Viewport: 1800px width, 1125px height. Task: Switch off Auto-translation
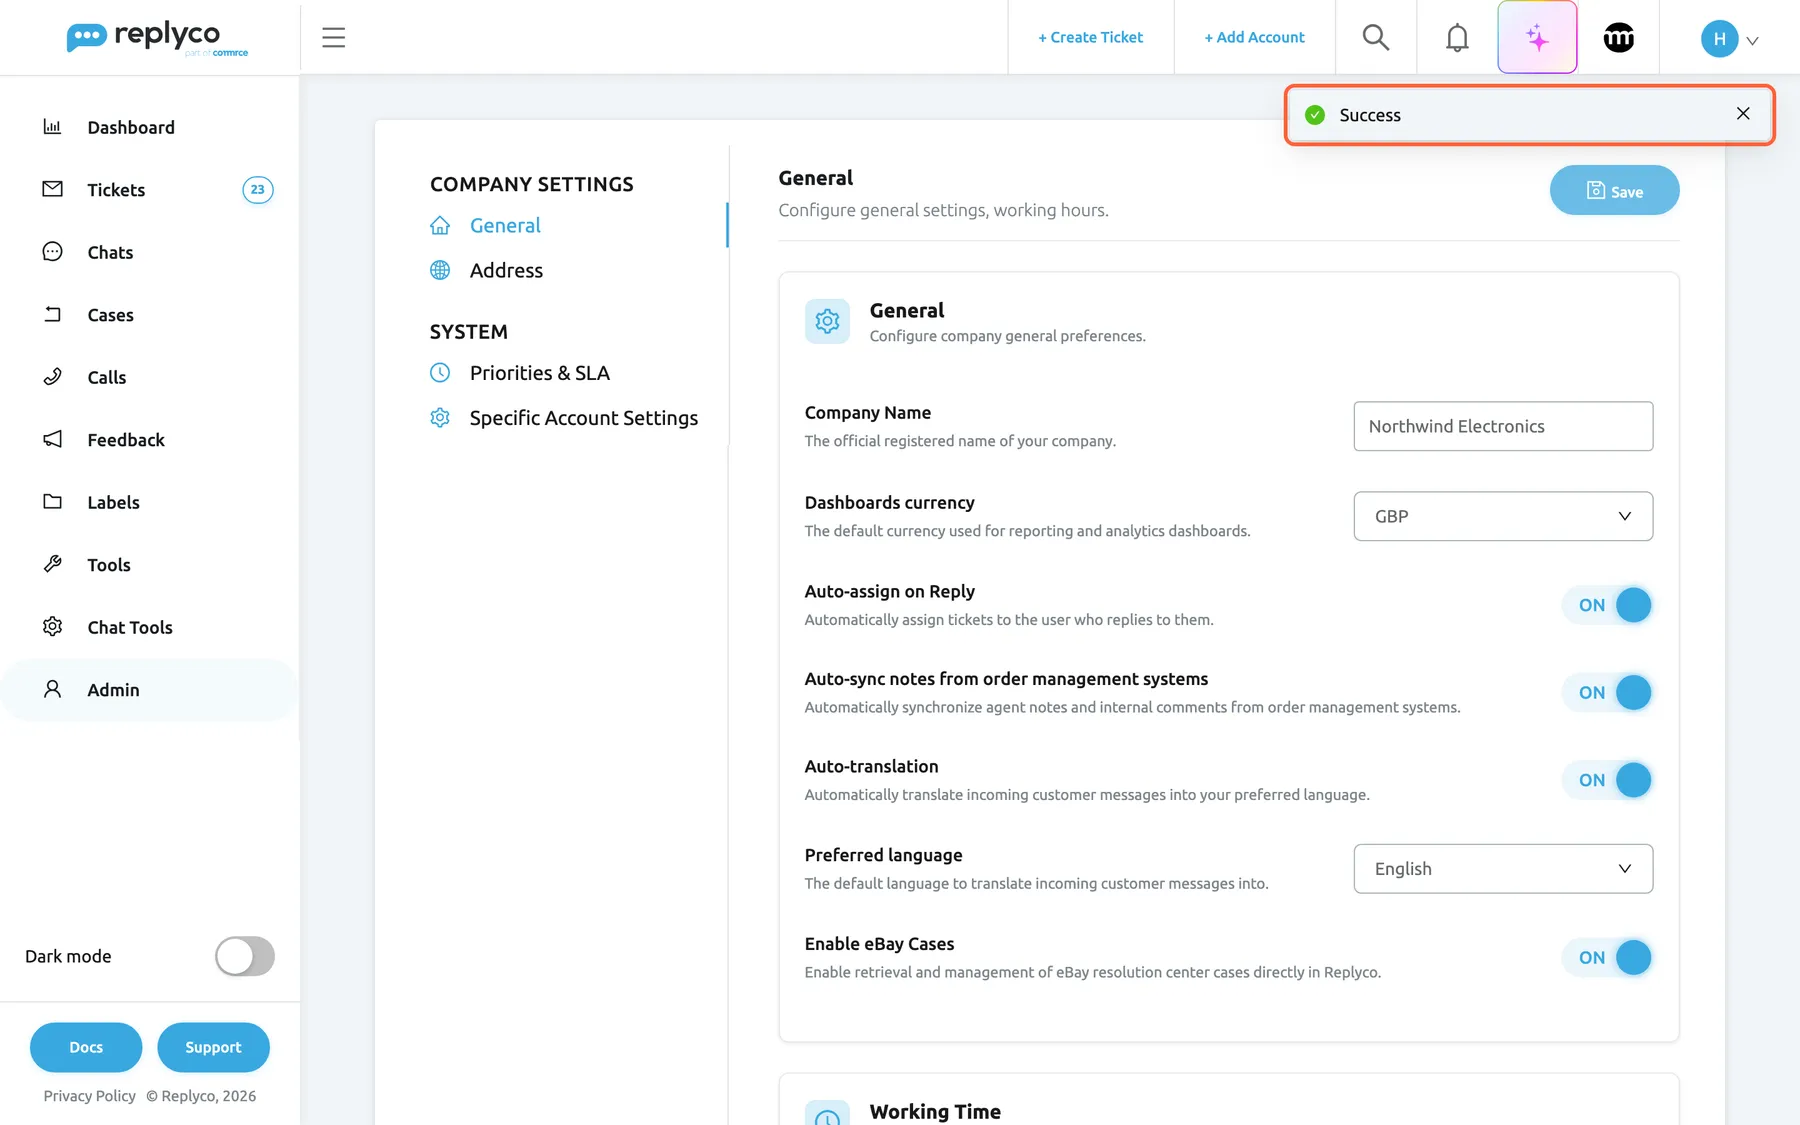point(1608,780)
